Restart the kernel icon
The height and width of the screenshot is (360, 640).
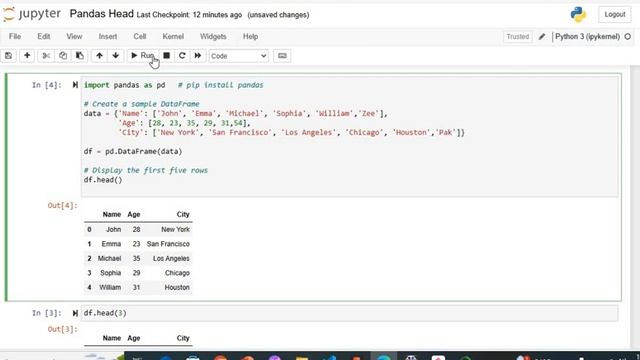[x=182, y=56]
